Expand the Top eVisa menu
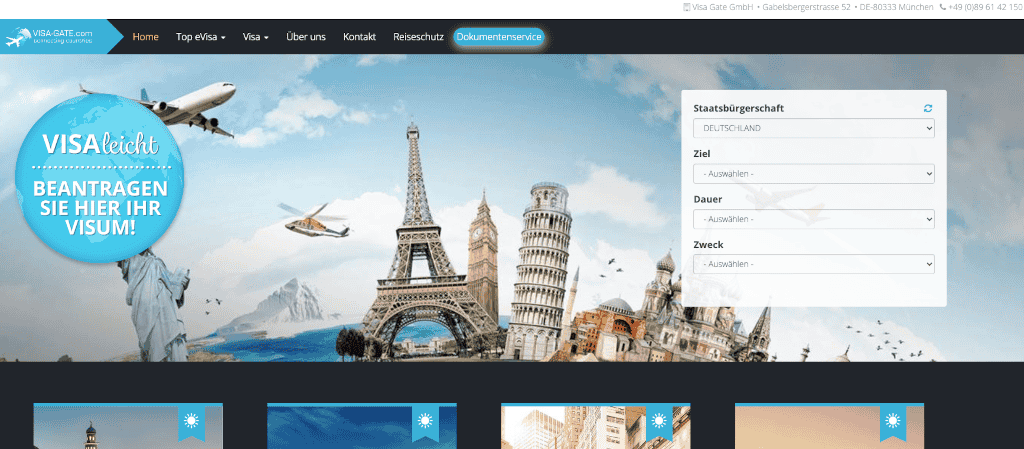Screen dimensions: 1024x449 pos(201,37)
